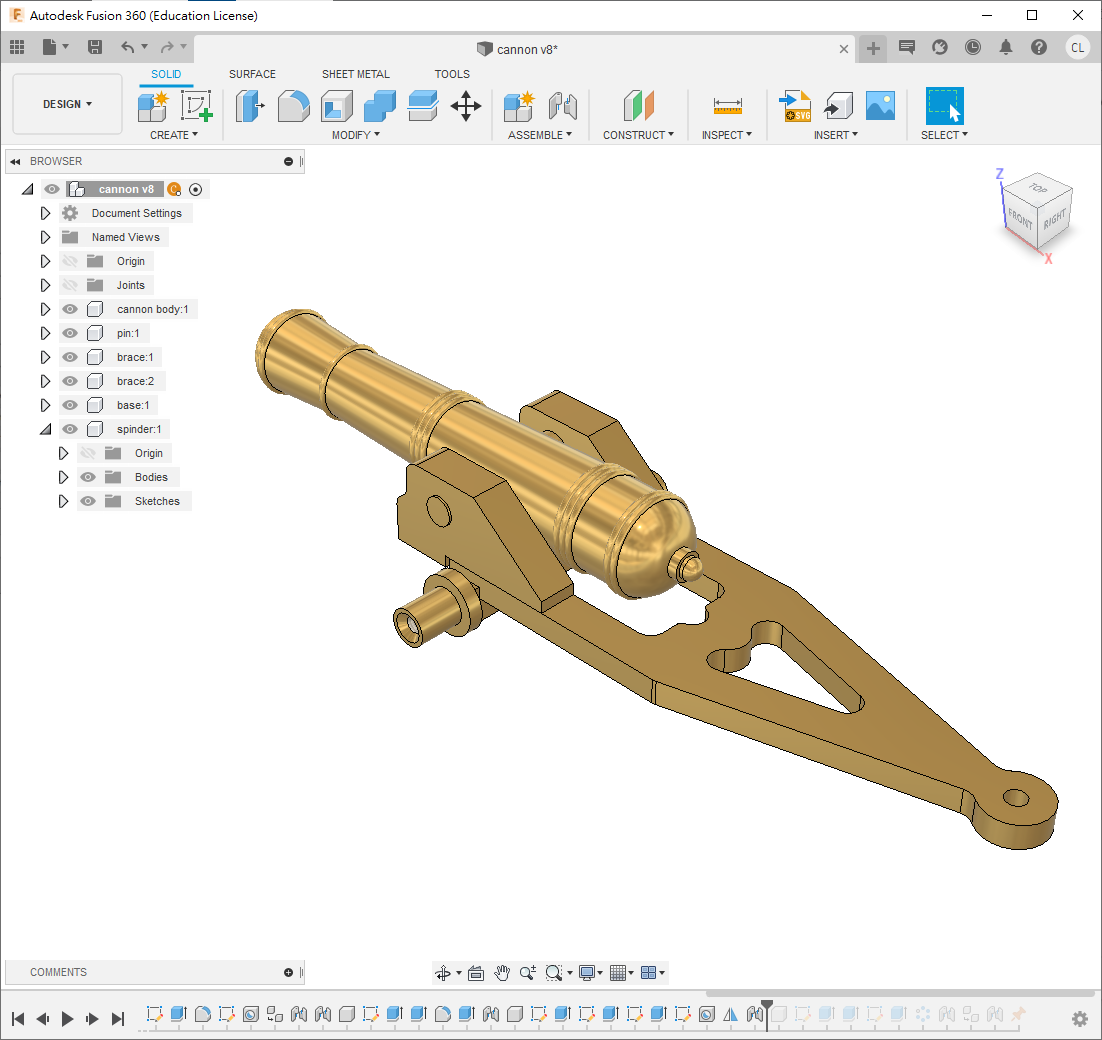Click the Save disk icon

tap(95, 47)
